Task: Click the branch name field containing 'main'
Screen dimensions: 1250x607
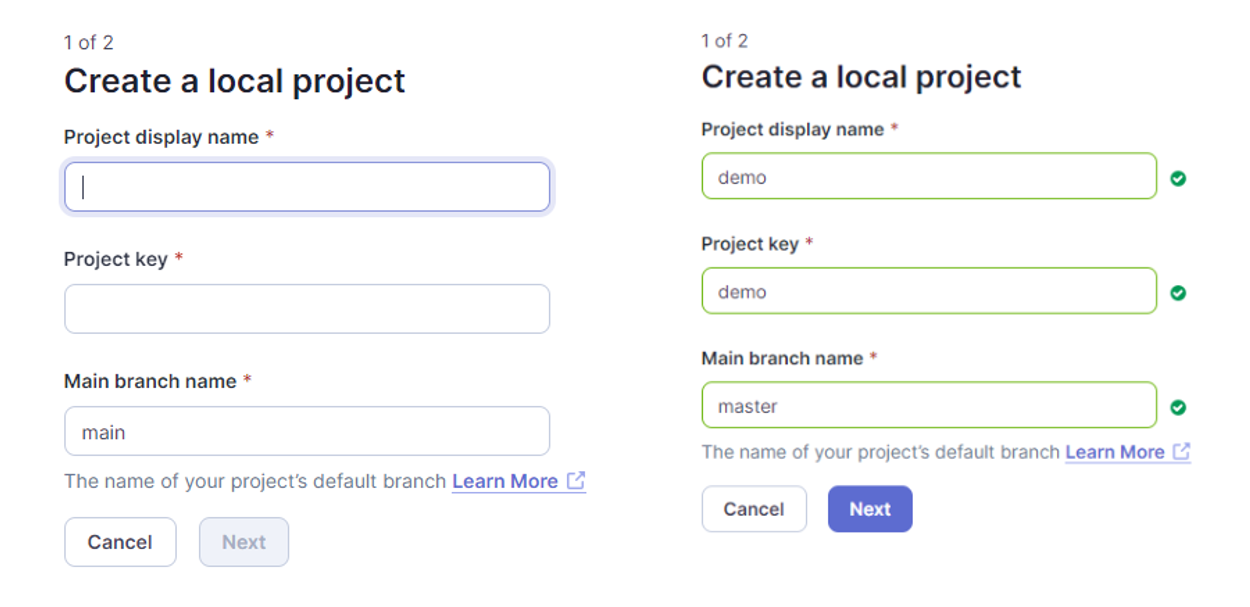Action: (x=307, y=431)
